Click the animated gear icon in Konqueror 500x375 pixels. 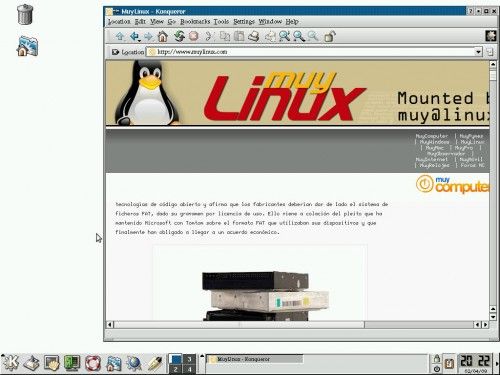(490, 36)
